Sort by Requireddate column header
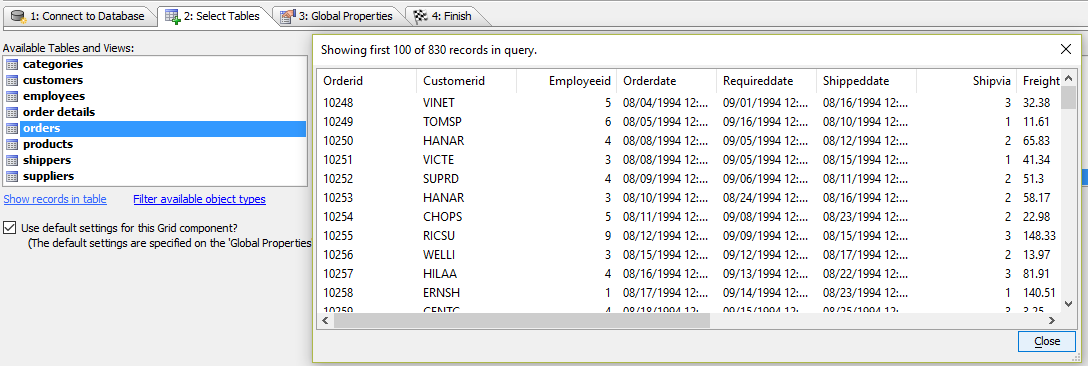 (x=766, y=81)
